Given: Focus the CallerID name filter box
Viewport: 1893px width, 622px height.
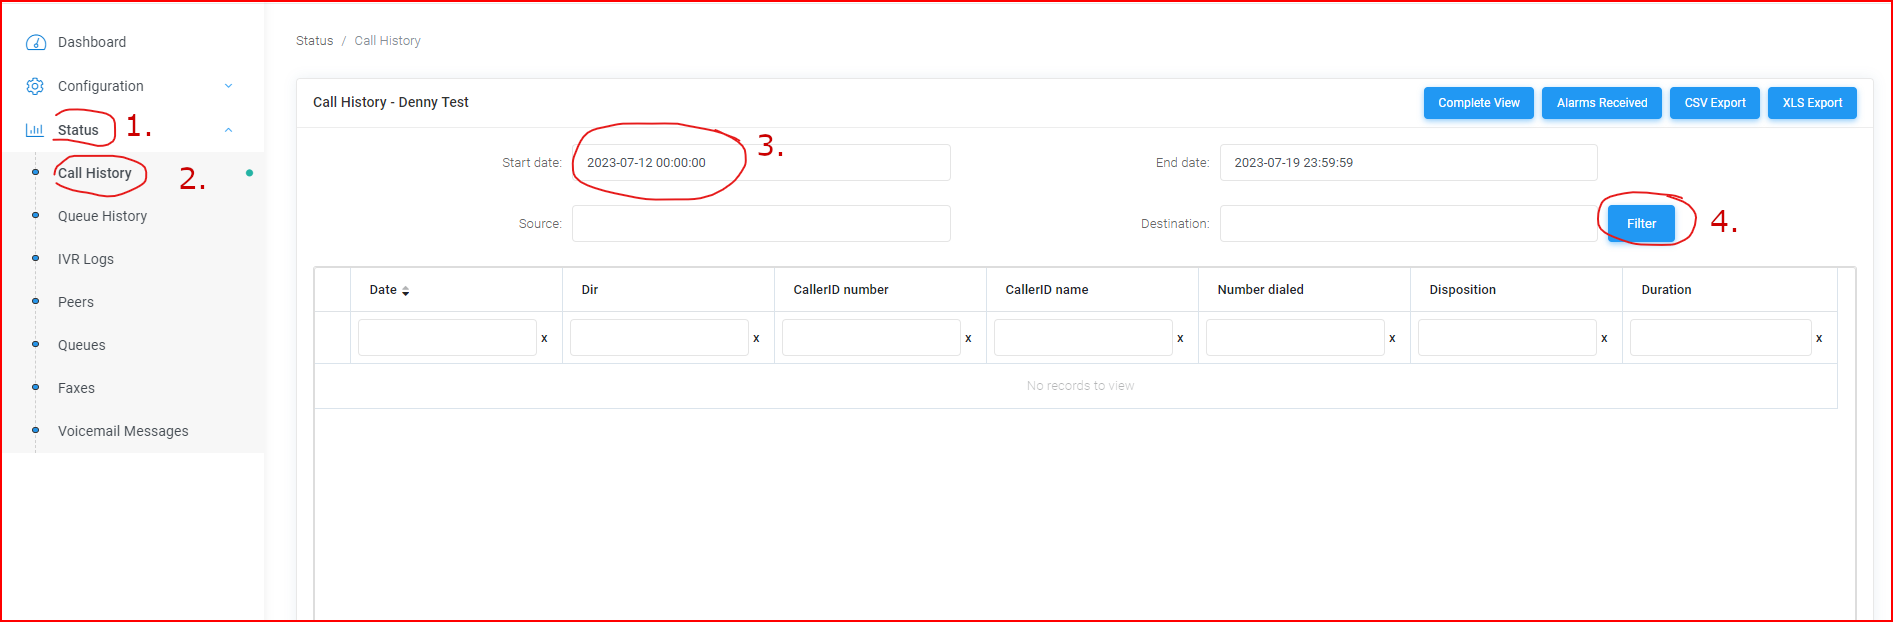Looking at the screenshot, I should pyautogui.click(x=1083, y=338).
